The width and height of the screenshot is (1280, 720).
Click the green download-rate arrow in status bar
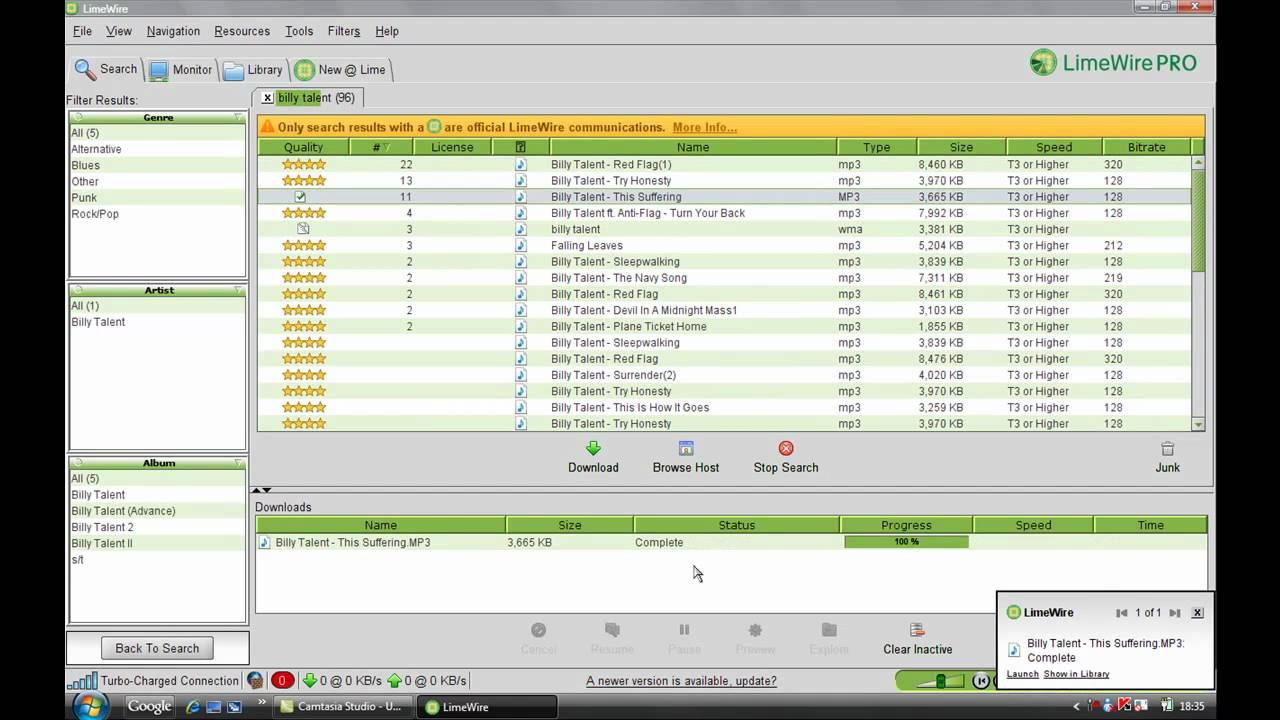pos(309,681)
